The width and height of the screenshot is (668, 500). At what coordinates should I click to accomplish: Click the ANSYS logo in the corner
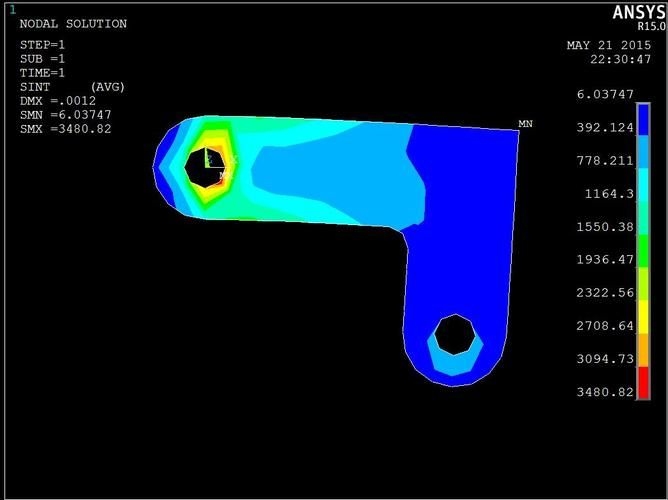634,12
